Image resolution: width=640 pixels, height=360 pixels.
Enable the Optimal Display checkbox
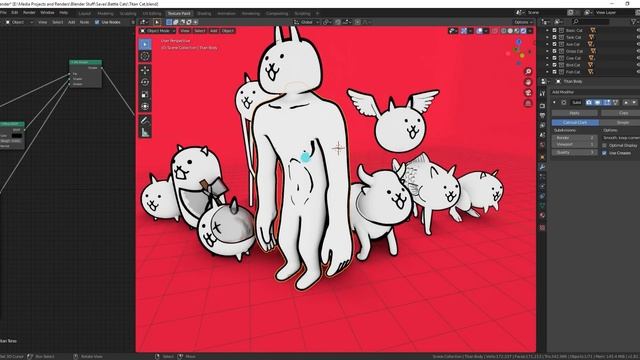tap(604, 145)
